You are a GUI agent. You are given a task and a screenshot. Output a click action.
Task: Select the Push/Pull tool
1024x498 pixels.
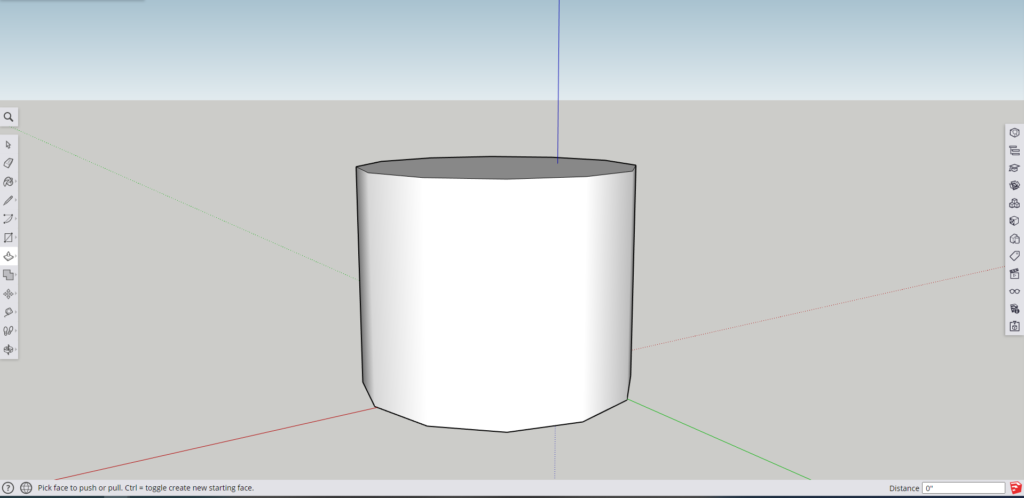(x=8, y=257)
